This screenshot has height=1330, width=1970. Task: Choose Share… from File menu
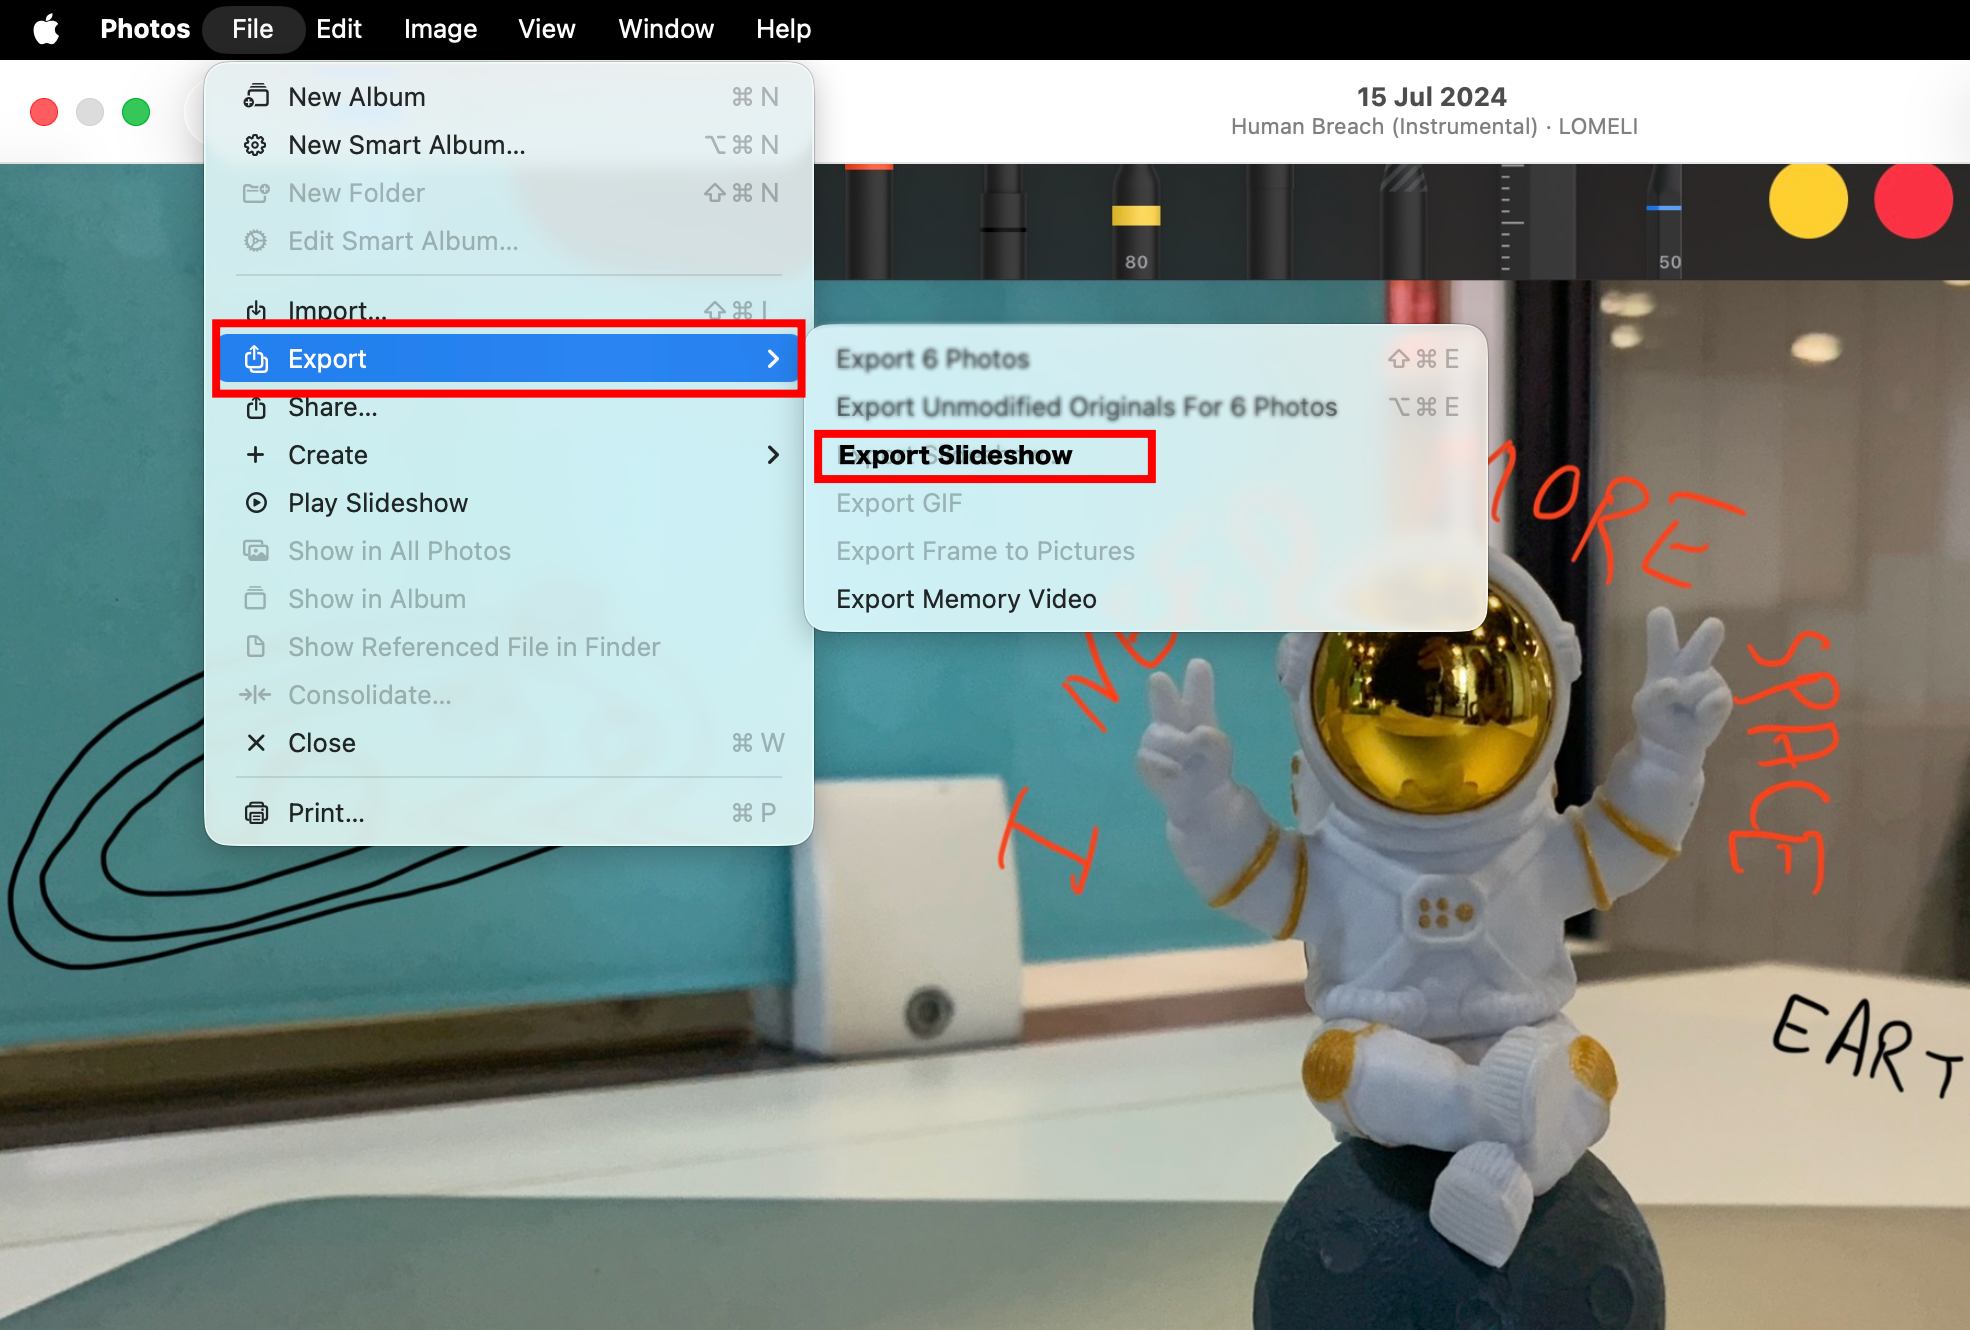click(509, 407)
